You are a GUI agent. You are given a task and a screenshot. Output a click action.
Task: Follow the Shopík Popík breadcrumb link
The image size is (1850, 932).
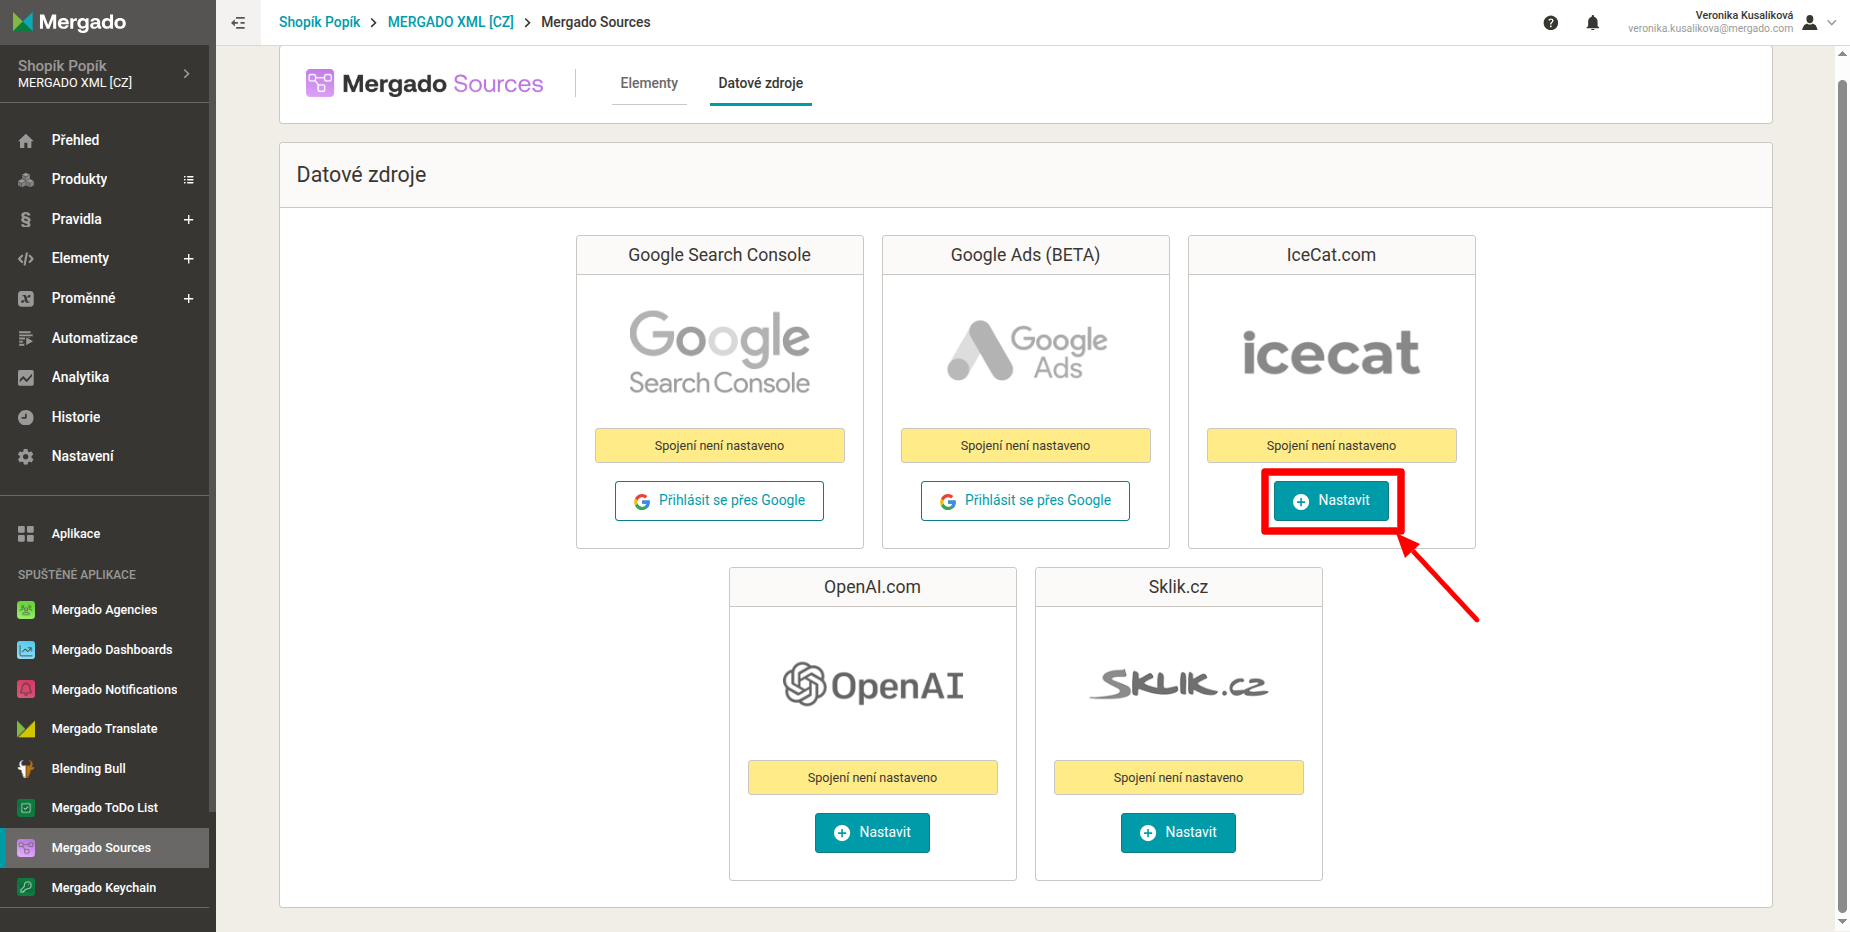click(319, 22)
